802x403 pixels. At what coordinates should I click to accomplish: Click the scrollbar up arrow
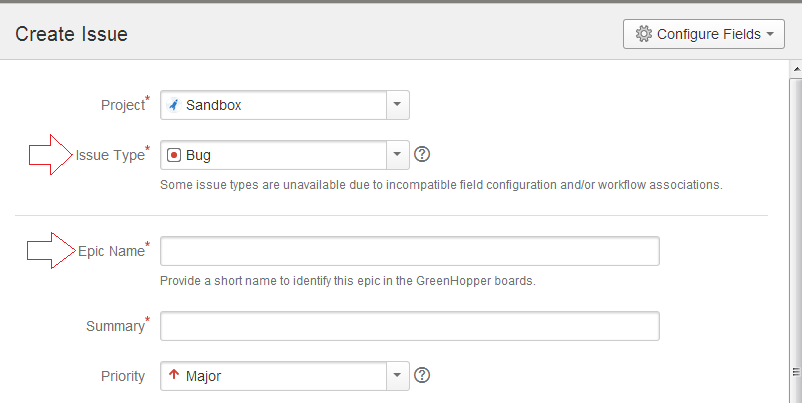[796, 69]
